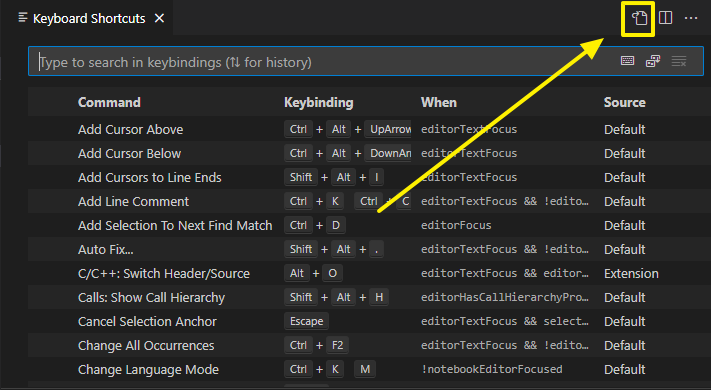Click the Escape keybinding

coord(307,322)
